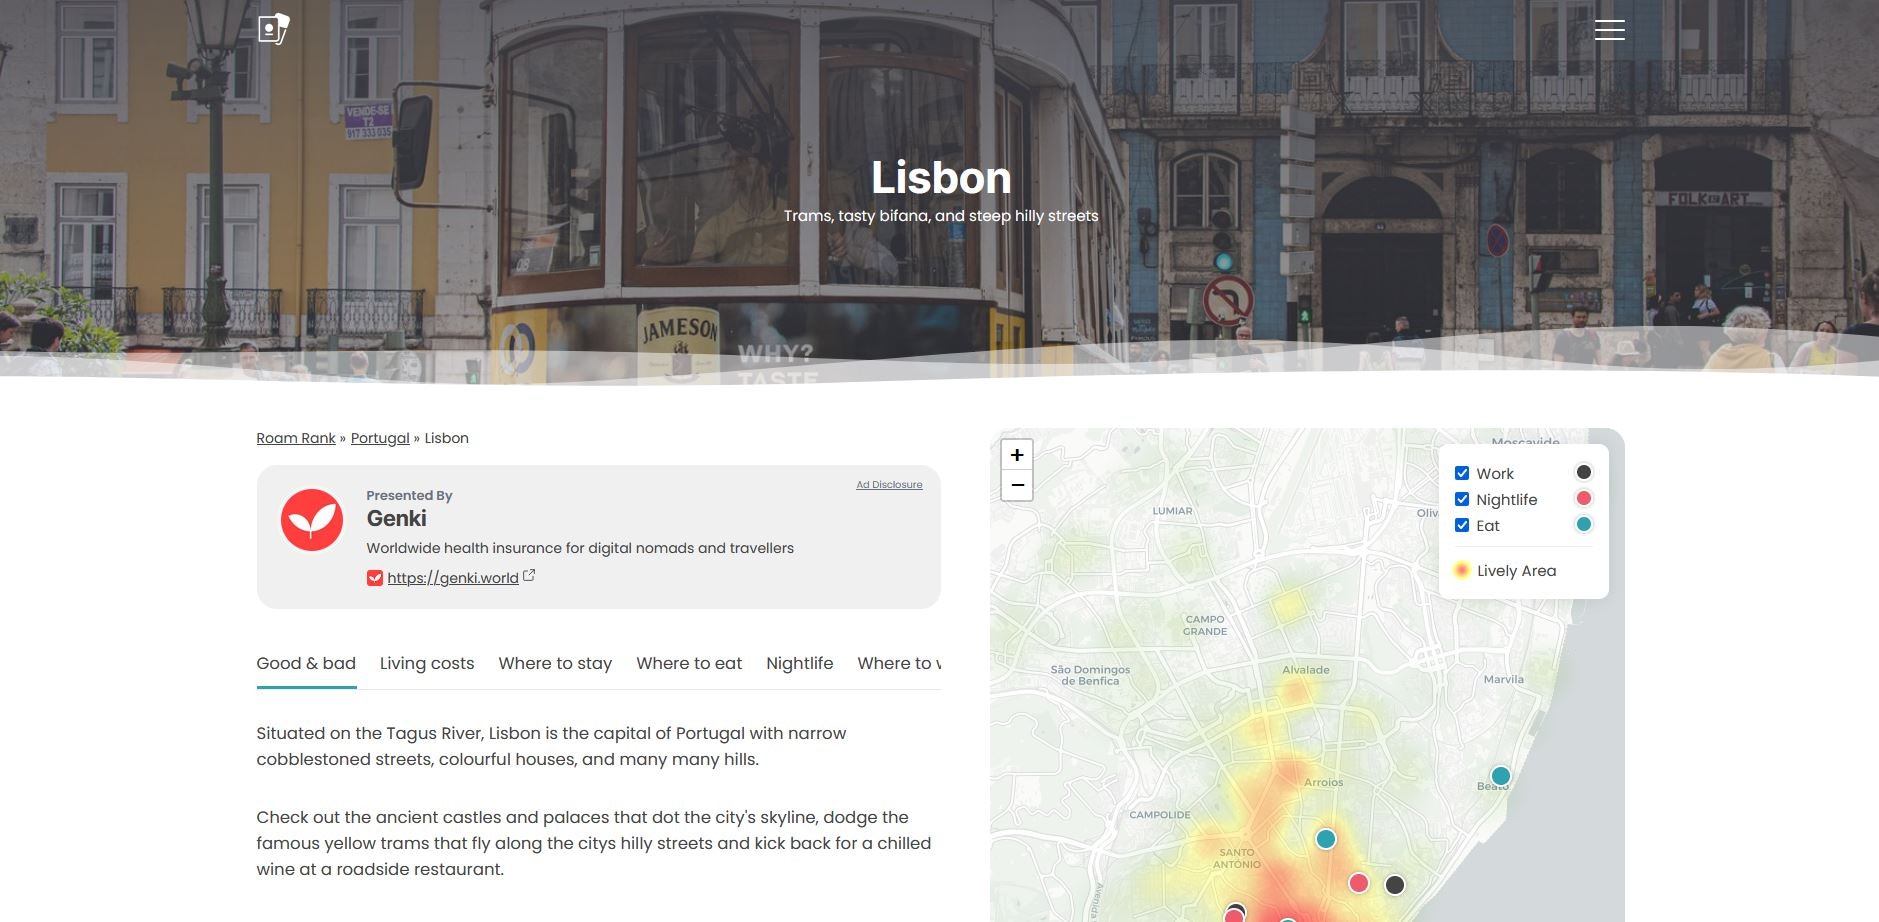The height and width of the screenshot is (922, 1879).
Task: Click the Marvila map label
Action: click(1504, 679)
